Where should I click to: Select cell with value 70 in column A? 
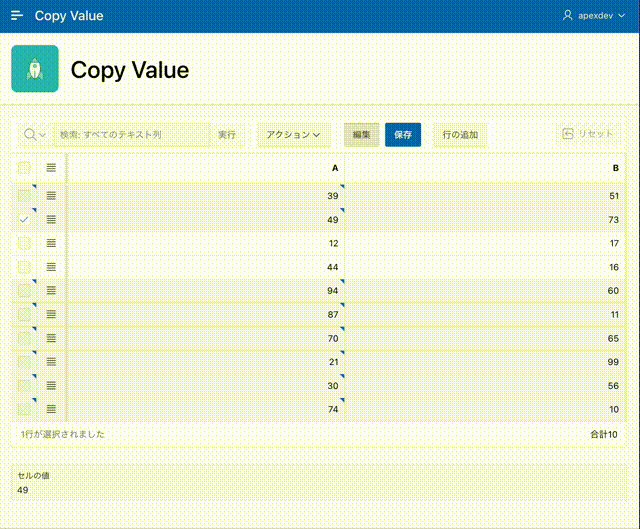[206, 338]
